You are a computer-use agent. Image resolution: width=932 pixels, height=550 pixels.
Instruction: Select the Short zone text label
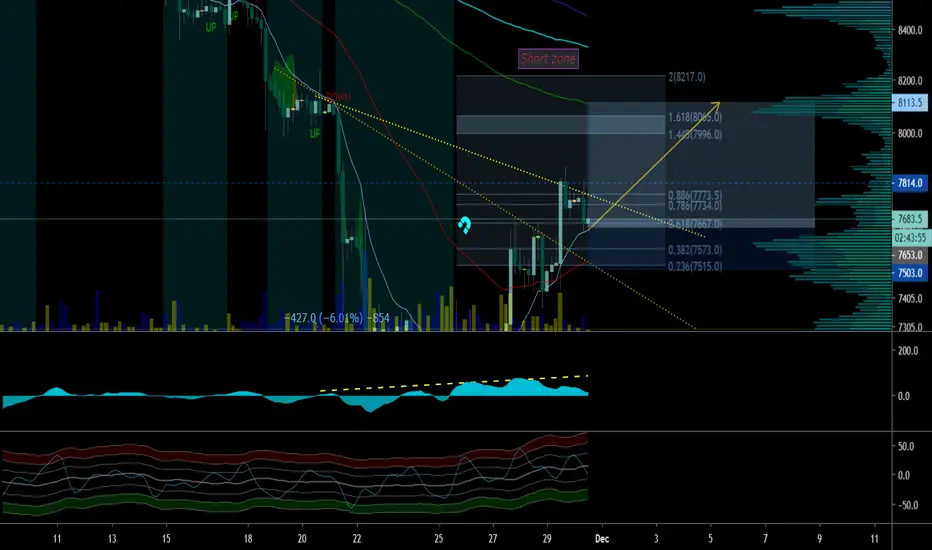pos(548,59)
